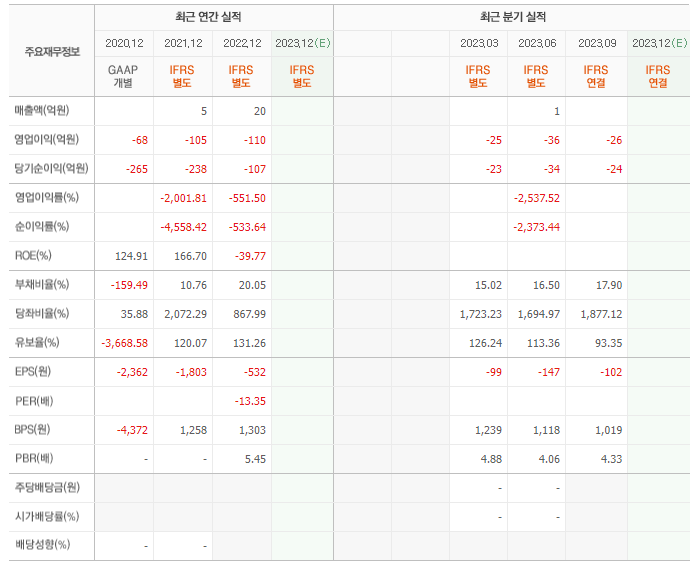Click the 4.33 quarterly PBR value
Screen dimensions: 700x566
(x=612, y=459)
